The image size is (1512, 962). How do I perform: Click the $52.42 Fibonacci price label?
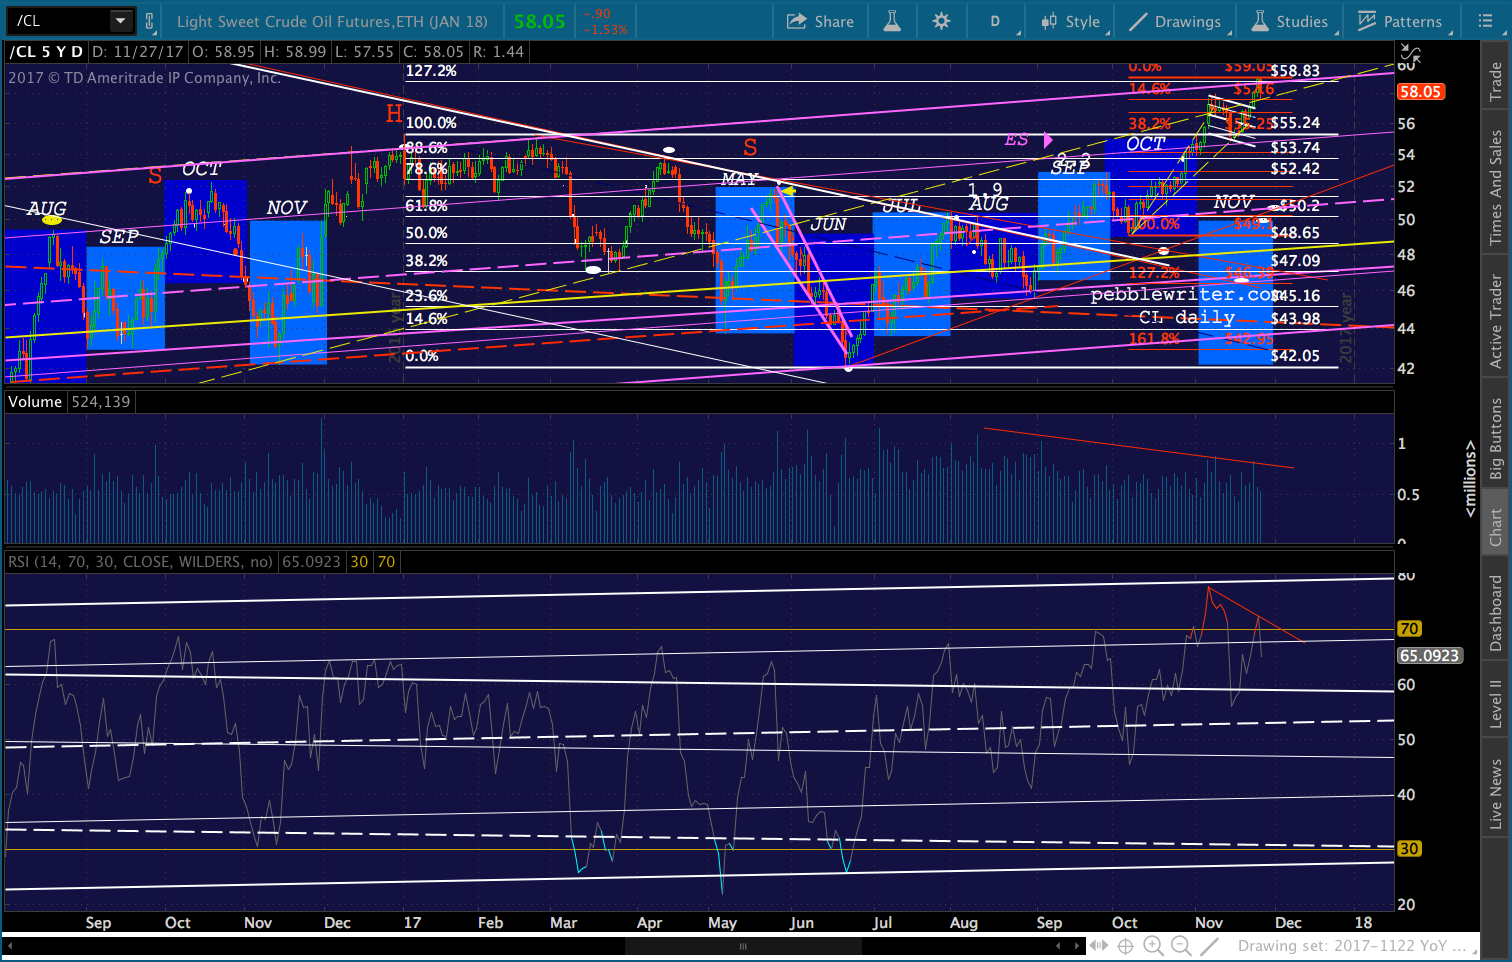click(x=1295, y=168)
